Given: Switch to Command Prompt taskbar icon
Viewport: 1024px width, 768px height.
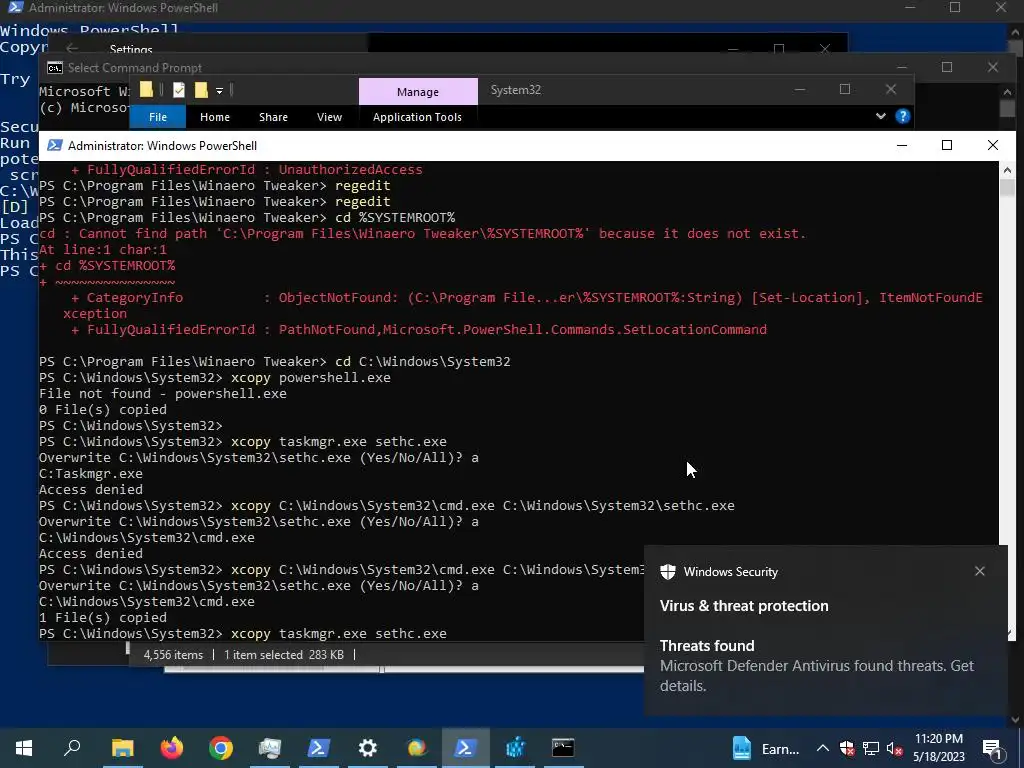Looking at the screenshot, I should tap(563, 748).
